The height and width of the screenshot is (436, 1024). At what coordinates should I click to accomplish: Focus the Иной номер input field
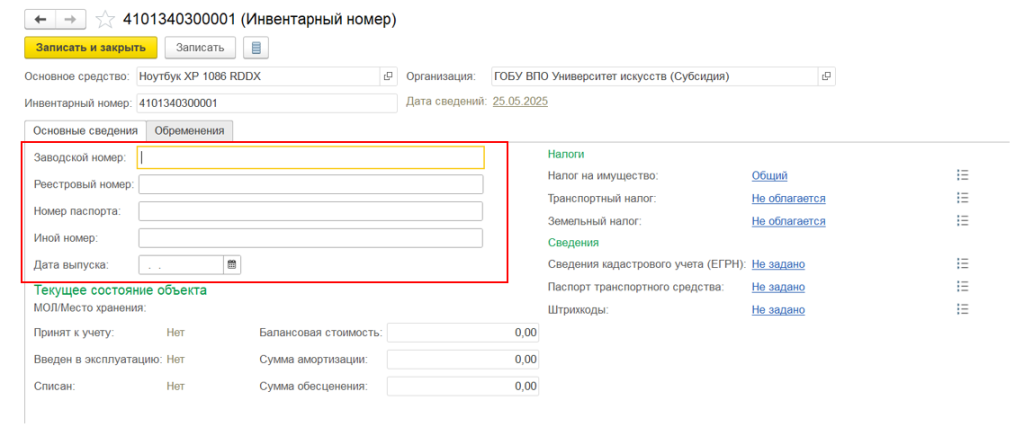(311, 238)
